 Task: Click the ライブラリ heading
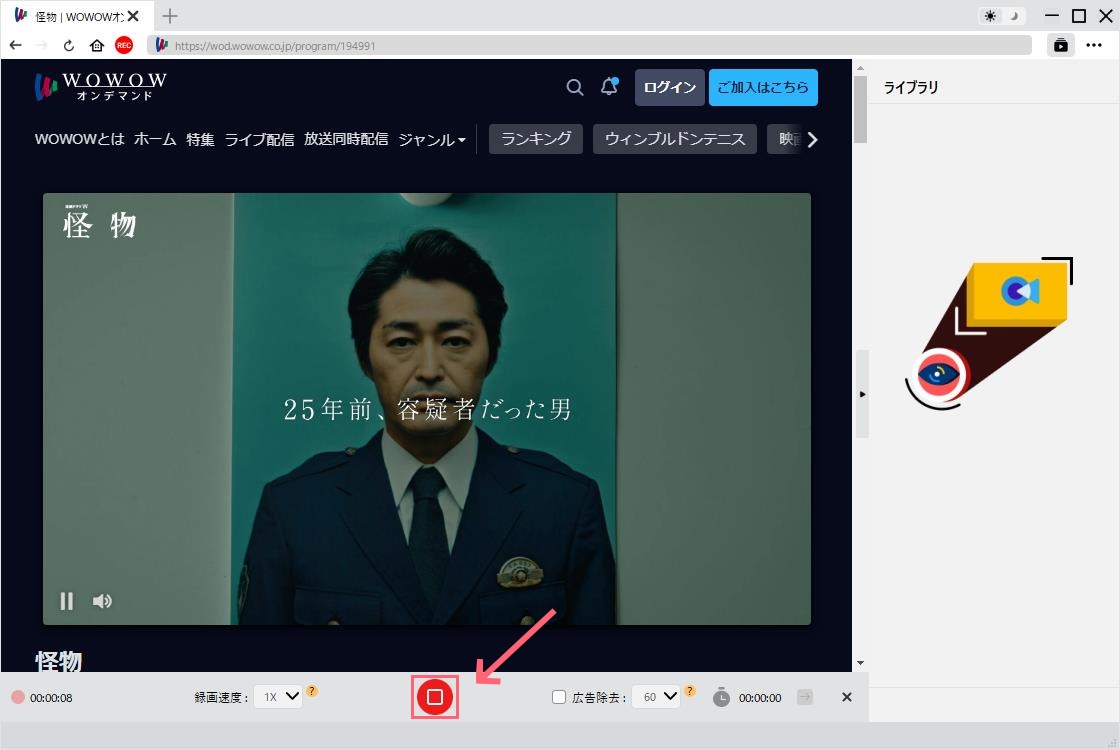pyautogui.click(x=911, y=87)
